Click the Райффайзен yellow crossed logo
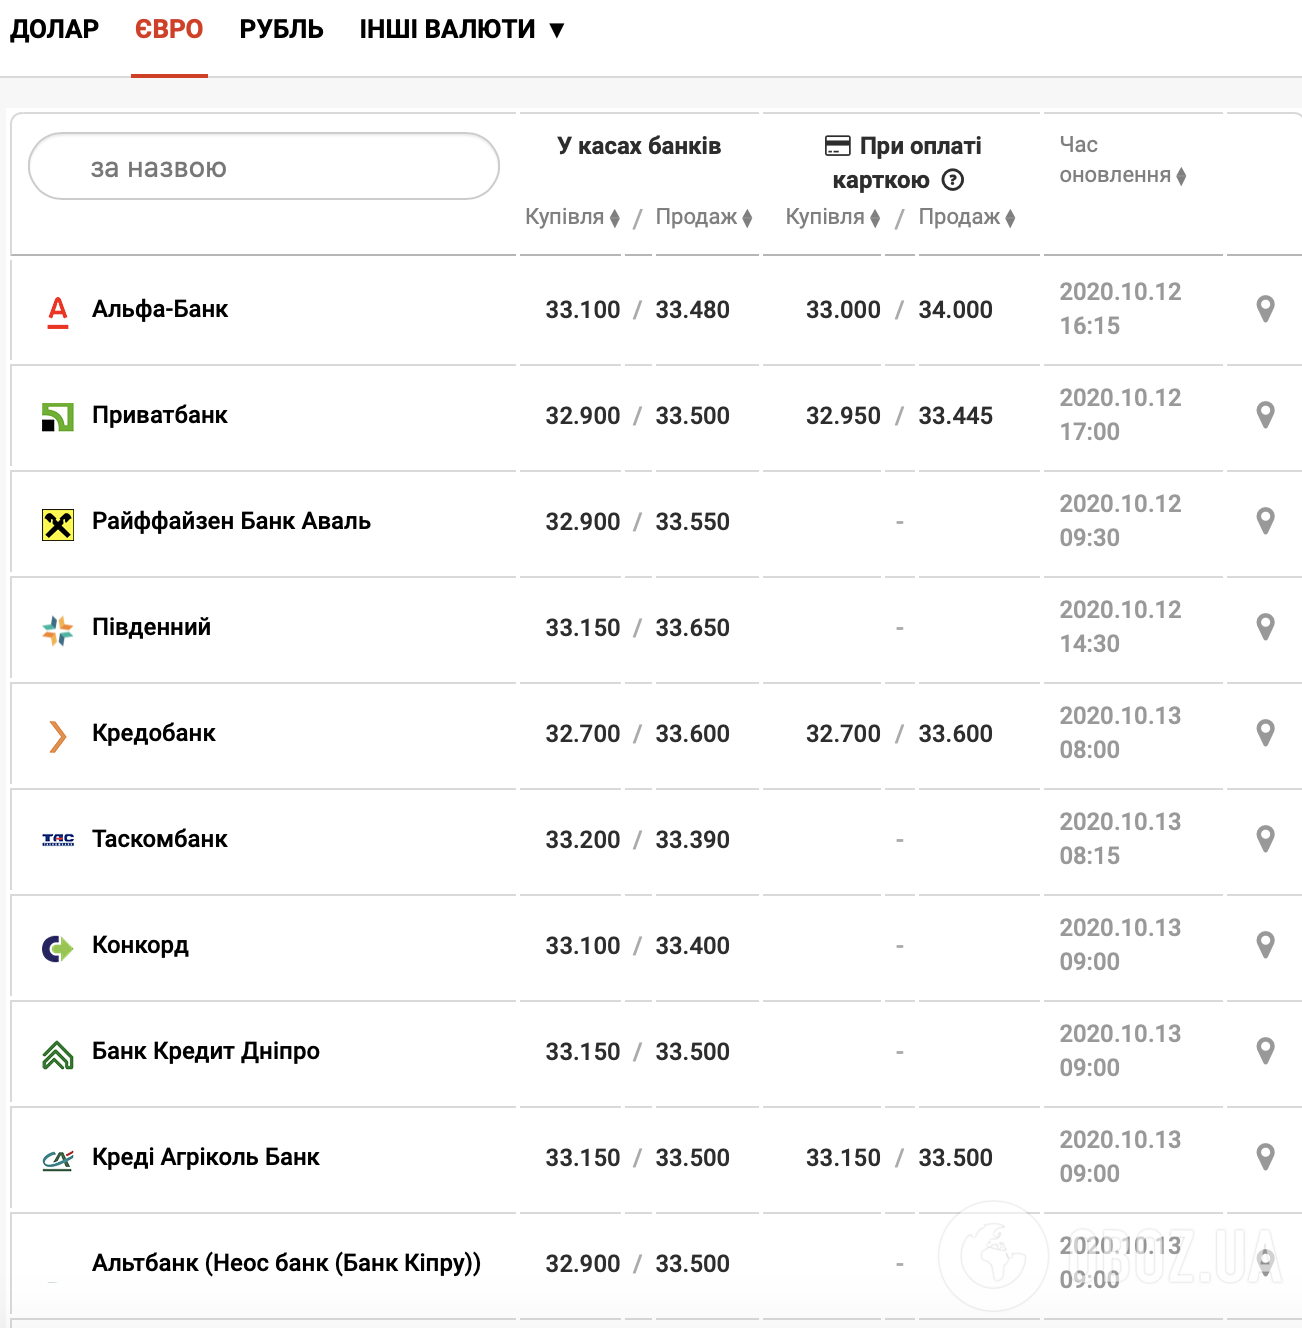The image size is (1302, 1328). [x=58, y=524]
